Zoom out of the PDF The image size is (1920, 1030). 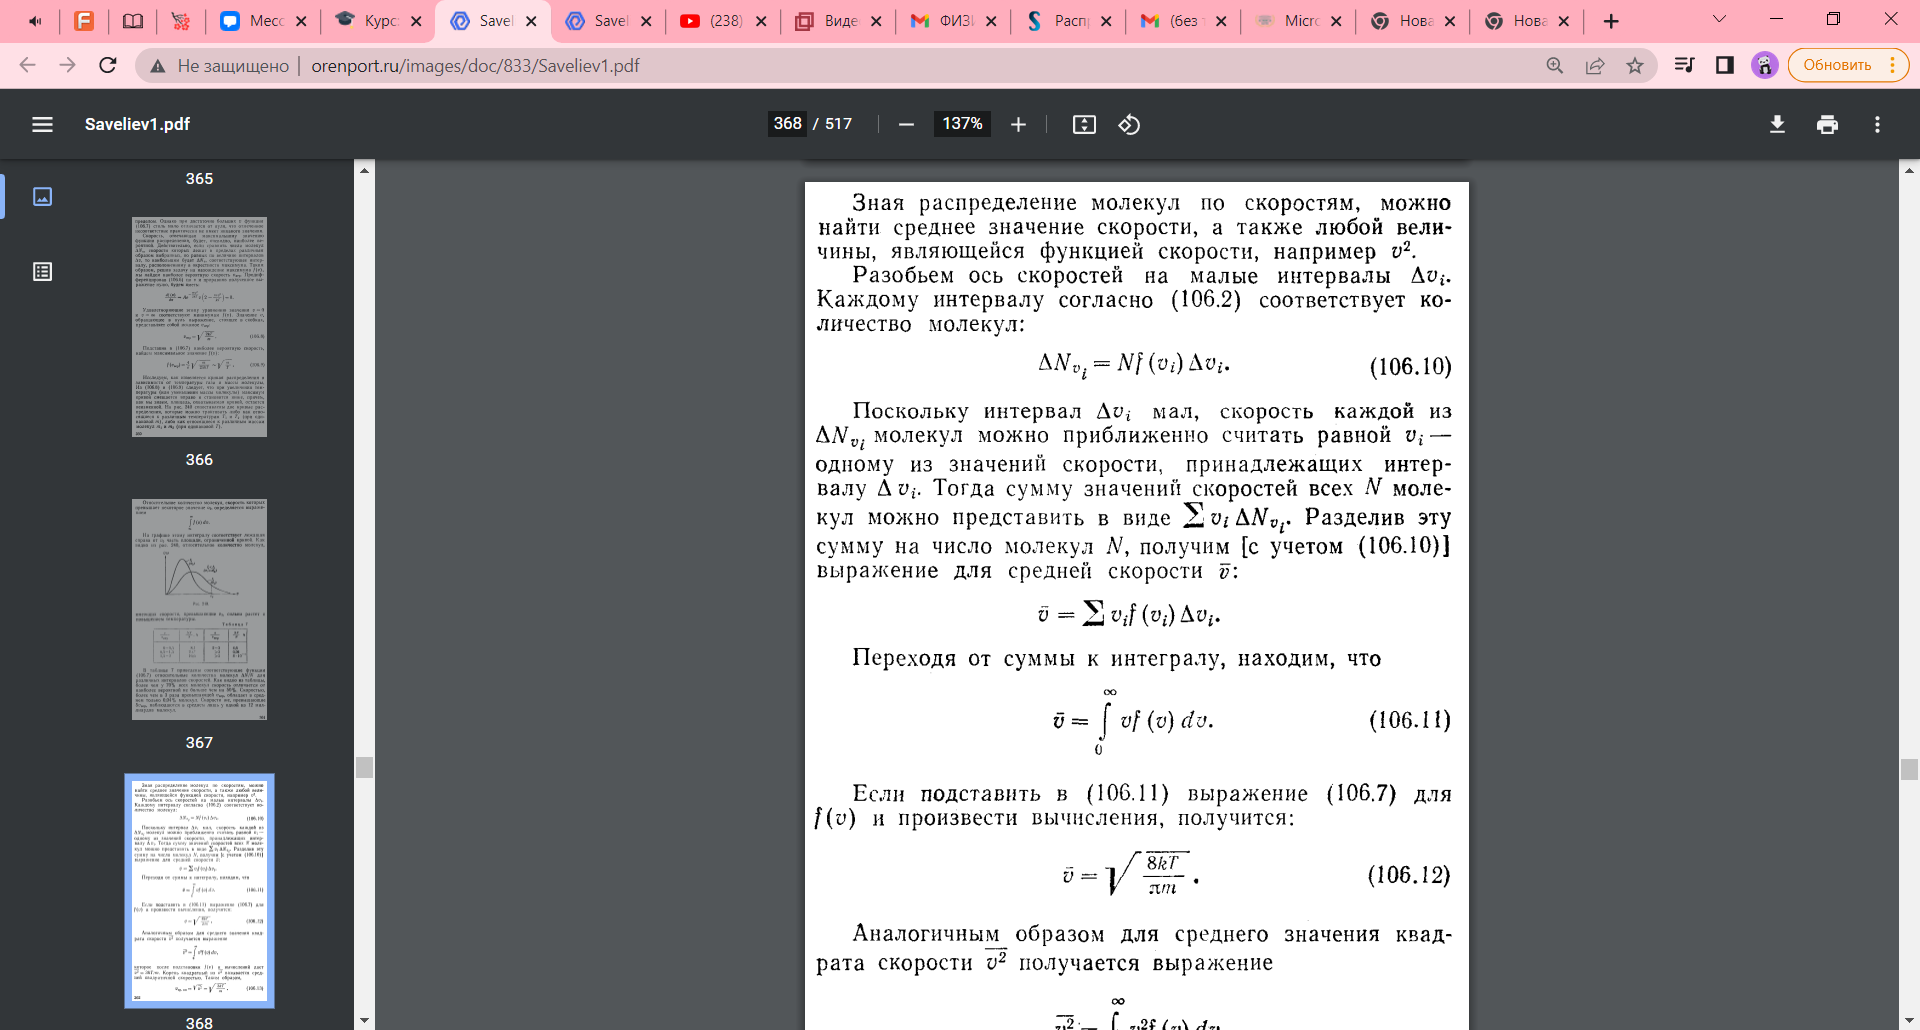coord(906,124)
